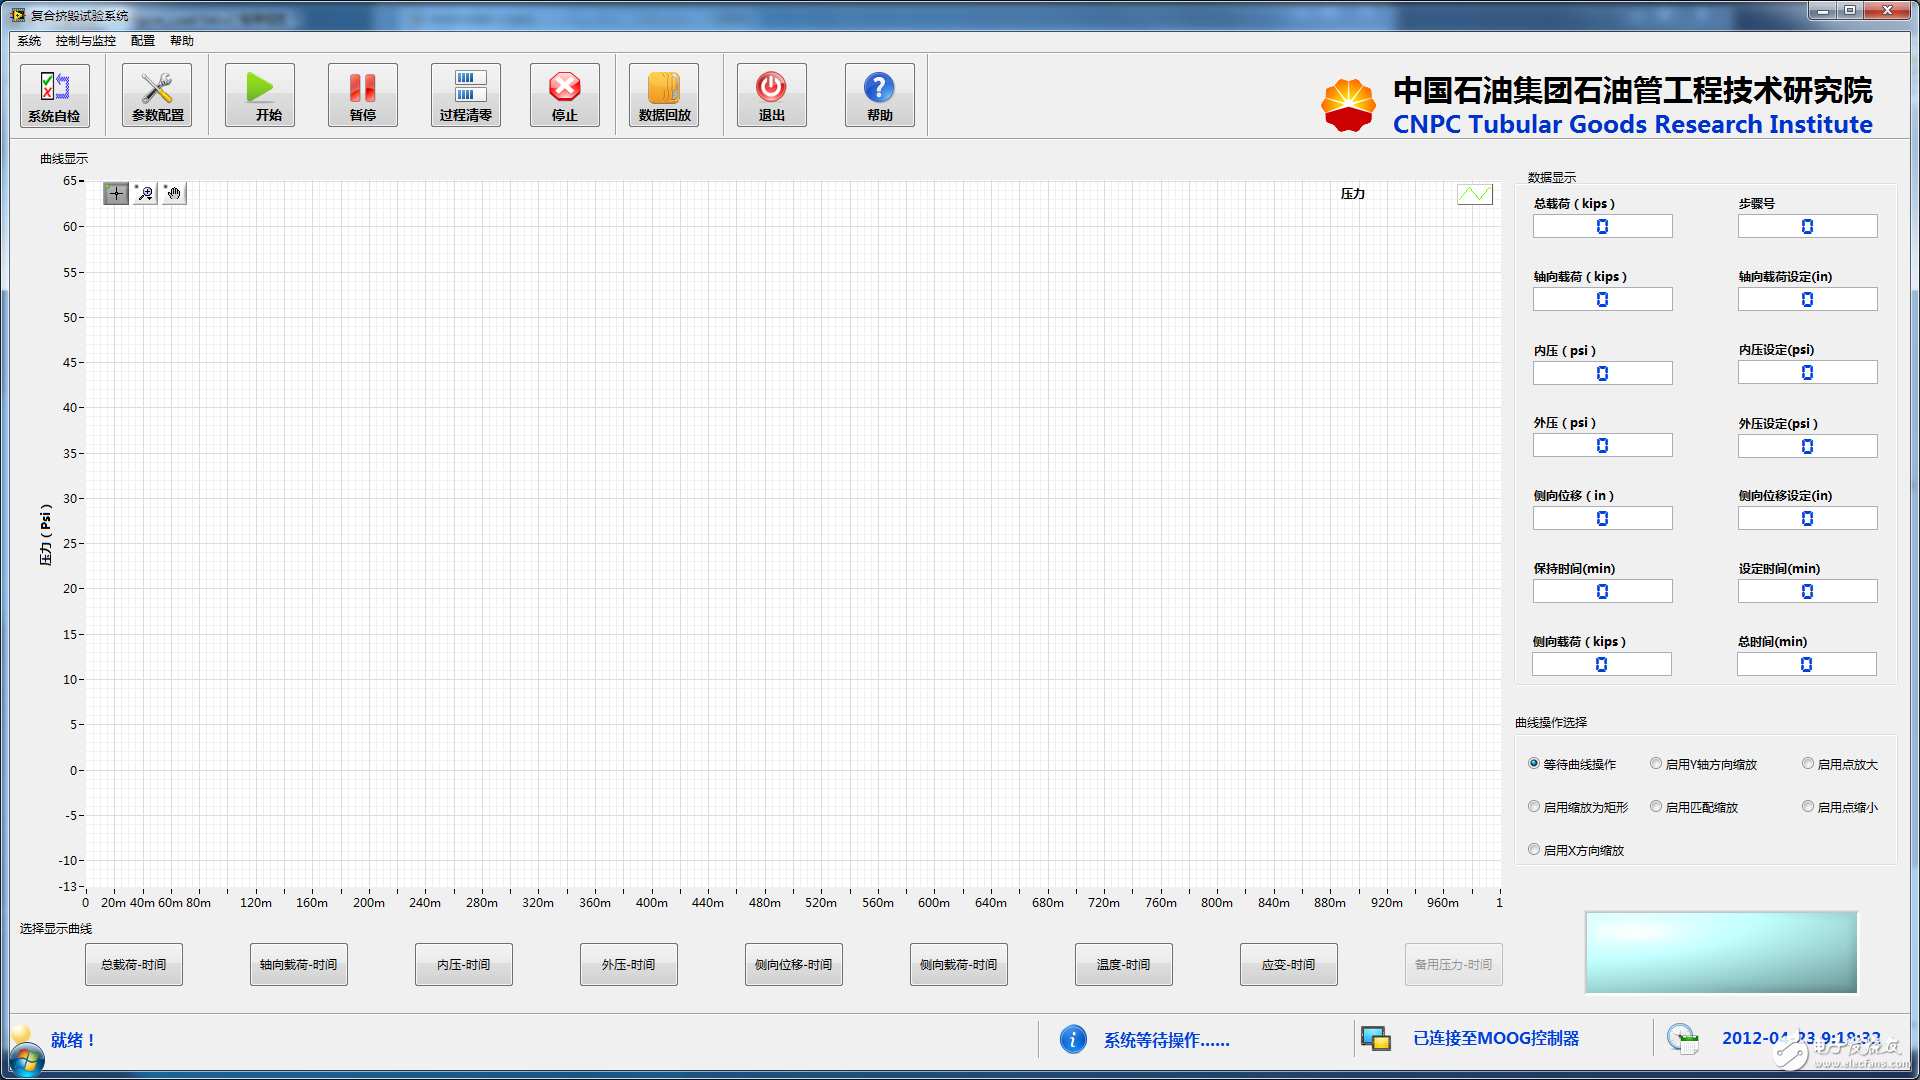Click the 退出 exit power icon
Image resolution: width=1920 pixels, height=1080 pixels.
(x=771, y=95)
